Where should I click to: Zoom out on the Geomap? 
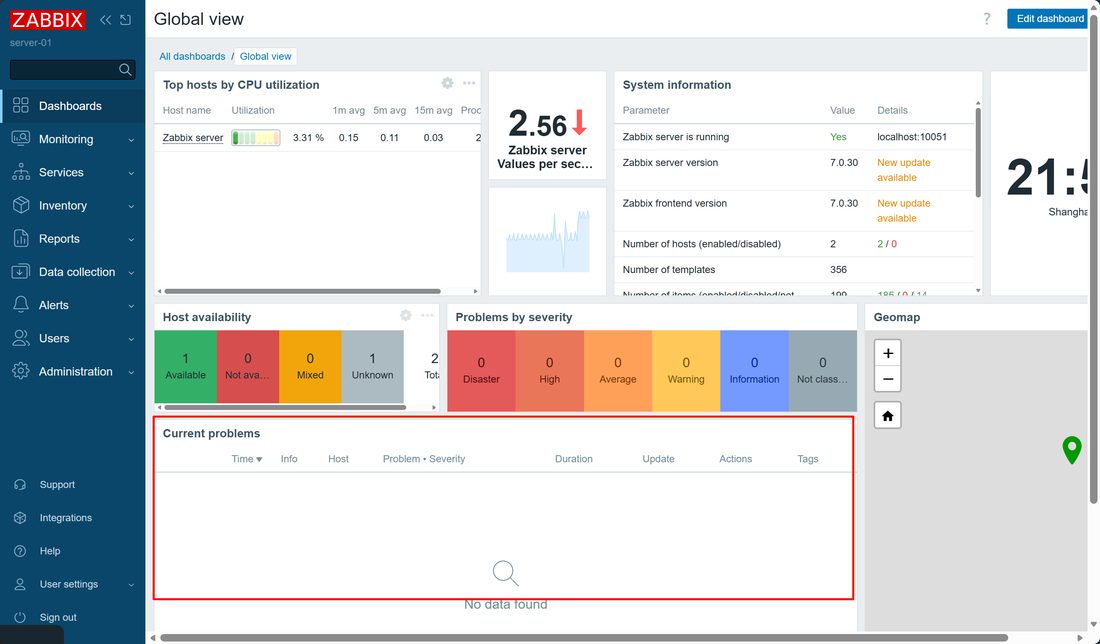(887, 379)
